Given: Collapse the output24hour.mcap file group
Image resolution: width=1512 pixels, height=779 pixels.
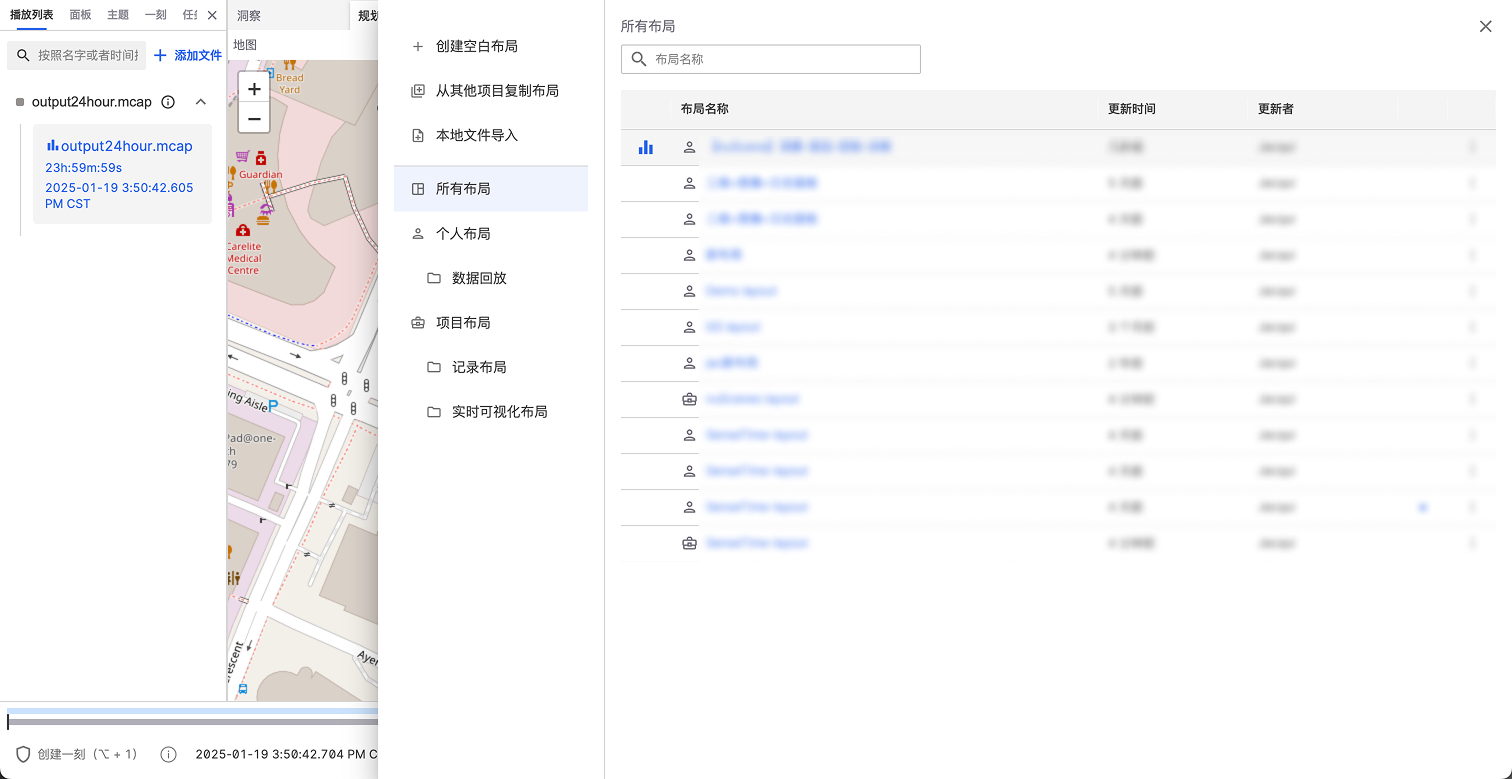Looking at the screenshot, I should coord(200,102).
